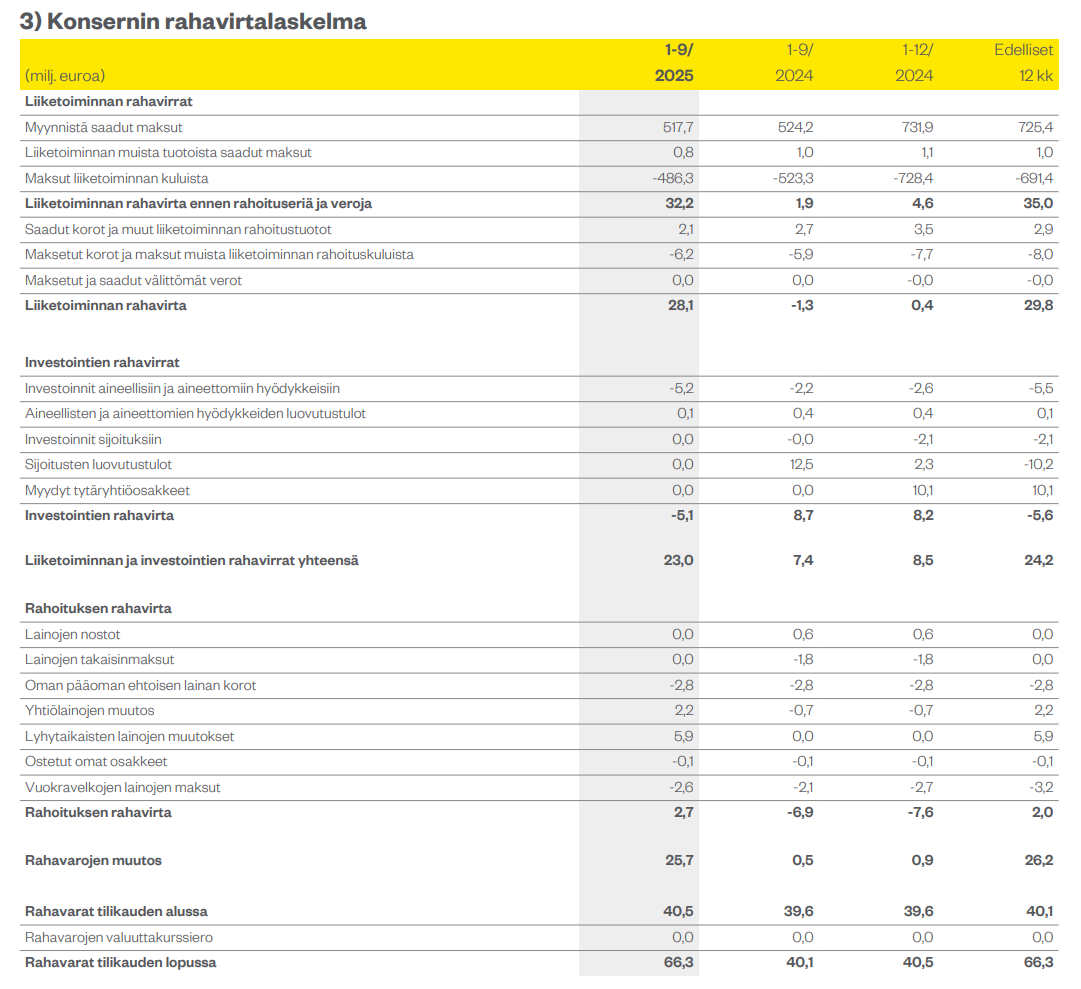Image resolution: width=1081 pixels, height=989 pixels.
Task: Click the "Yhtiölainojen muutos" row label
Action: [90, 711]
